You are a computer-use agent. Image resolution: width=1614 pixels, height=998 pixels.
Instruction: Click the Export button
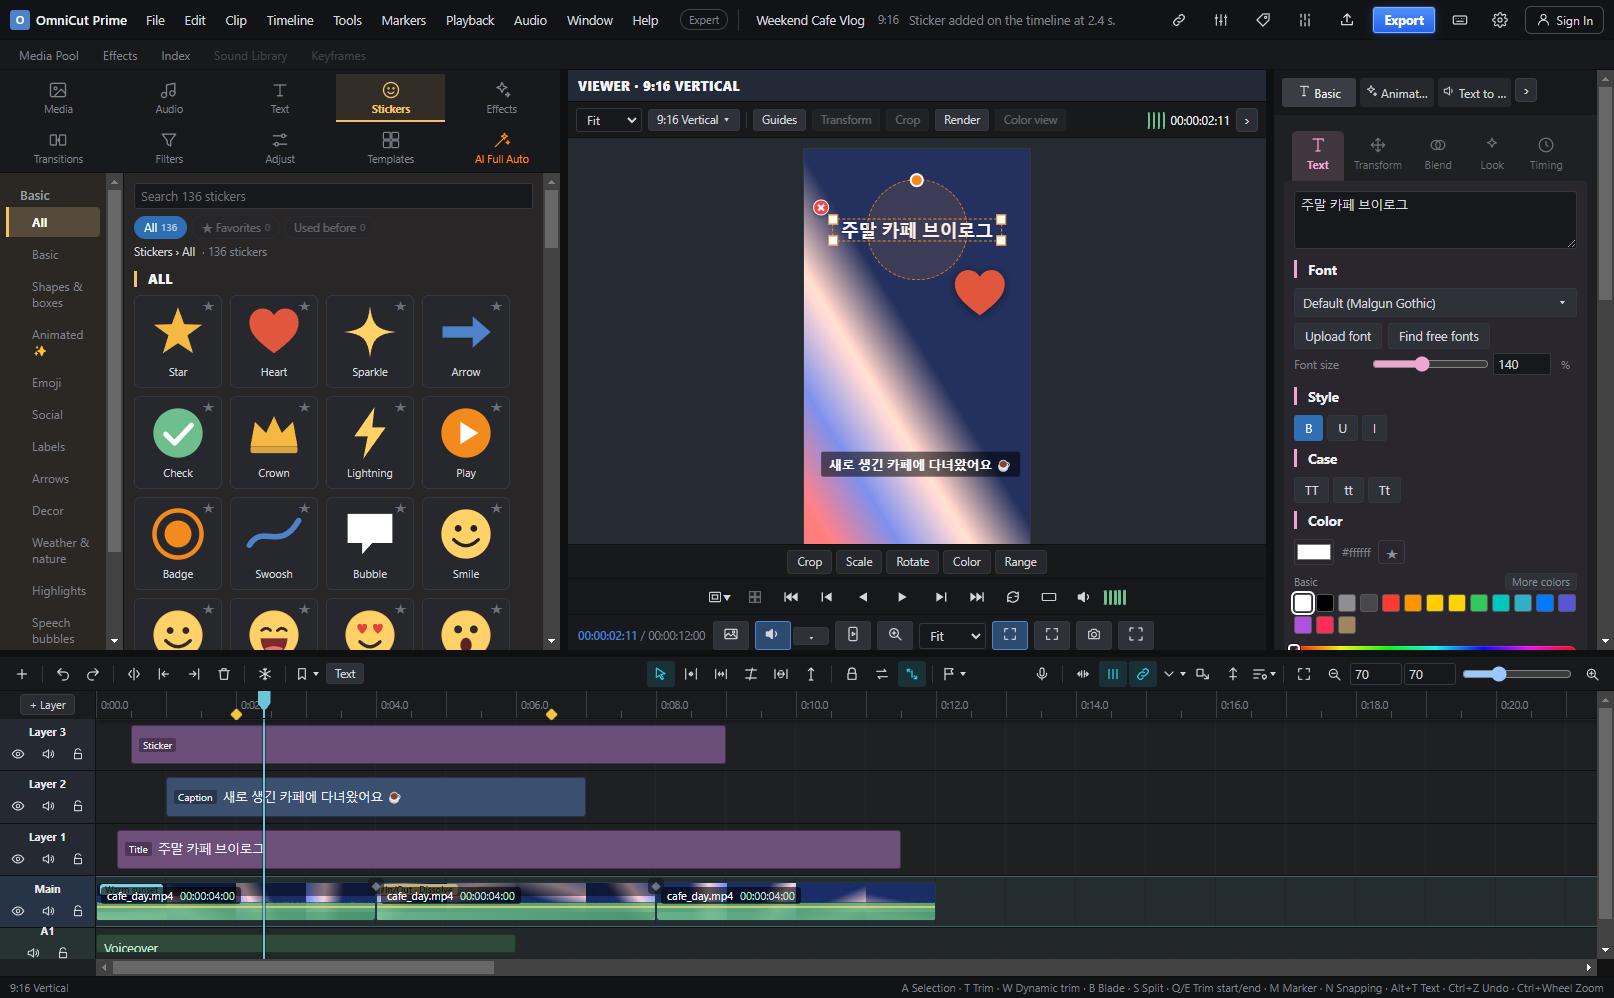coord(1404,20)
